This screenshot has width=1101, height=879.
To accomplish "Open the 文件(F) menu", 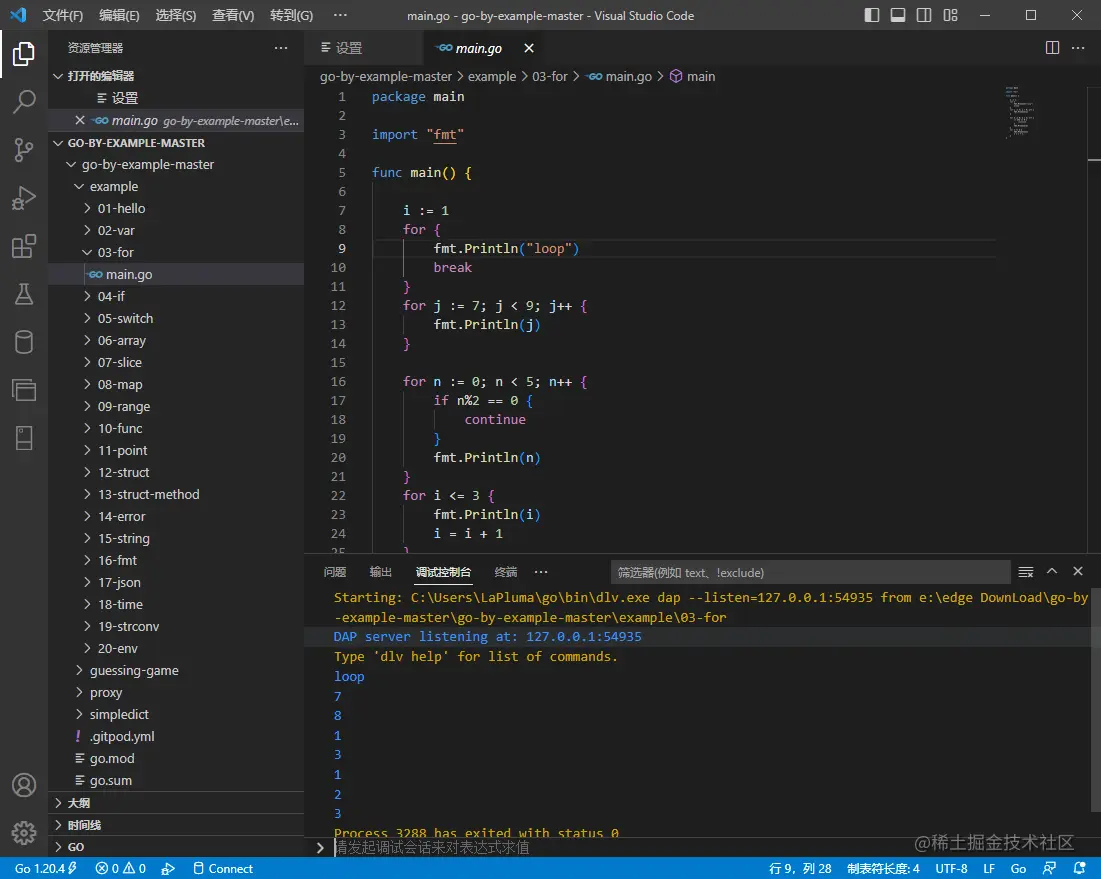I will pos(62,15).
